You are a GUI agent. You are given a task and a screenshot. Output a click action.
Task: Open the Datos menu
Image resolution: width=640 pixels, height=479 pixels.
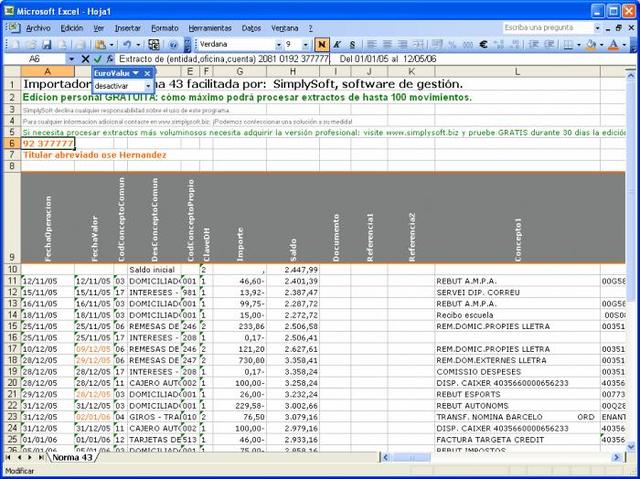251,28
